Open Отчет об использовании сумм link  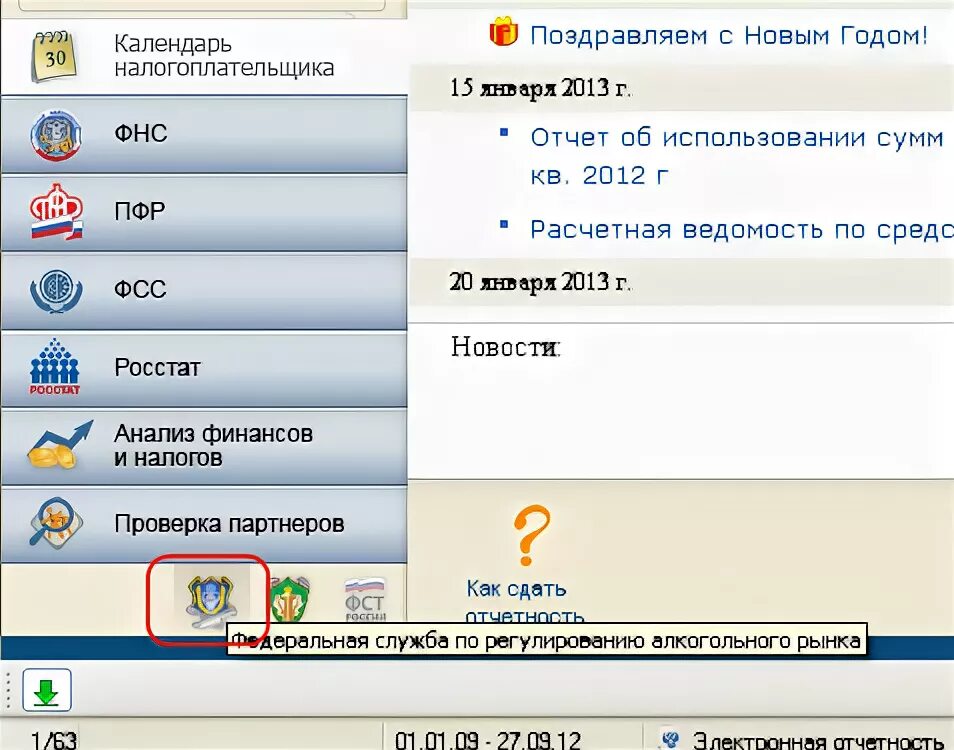click(x=736, y=156)
